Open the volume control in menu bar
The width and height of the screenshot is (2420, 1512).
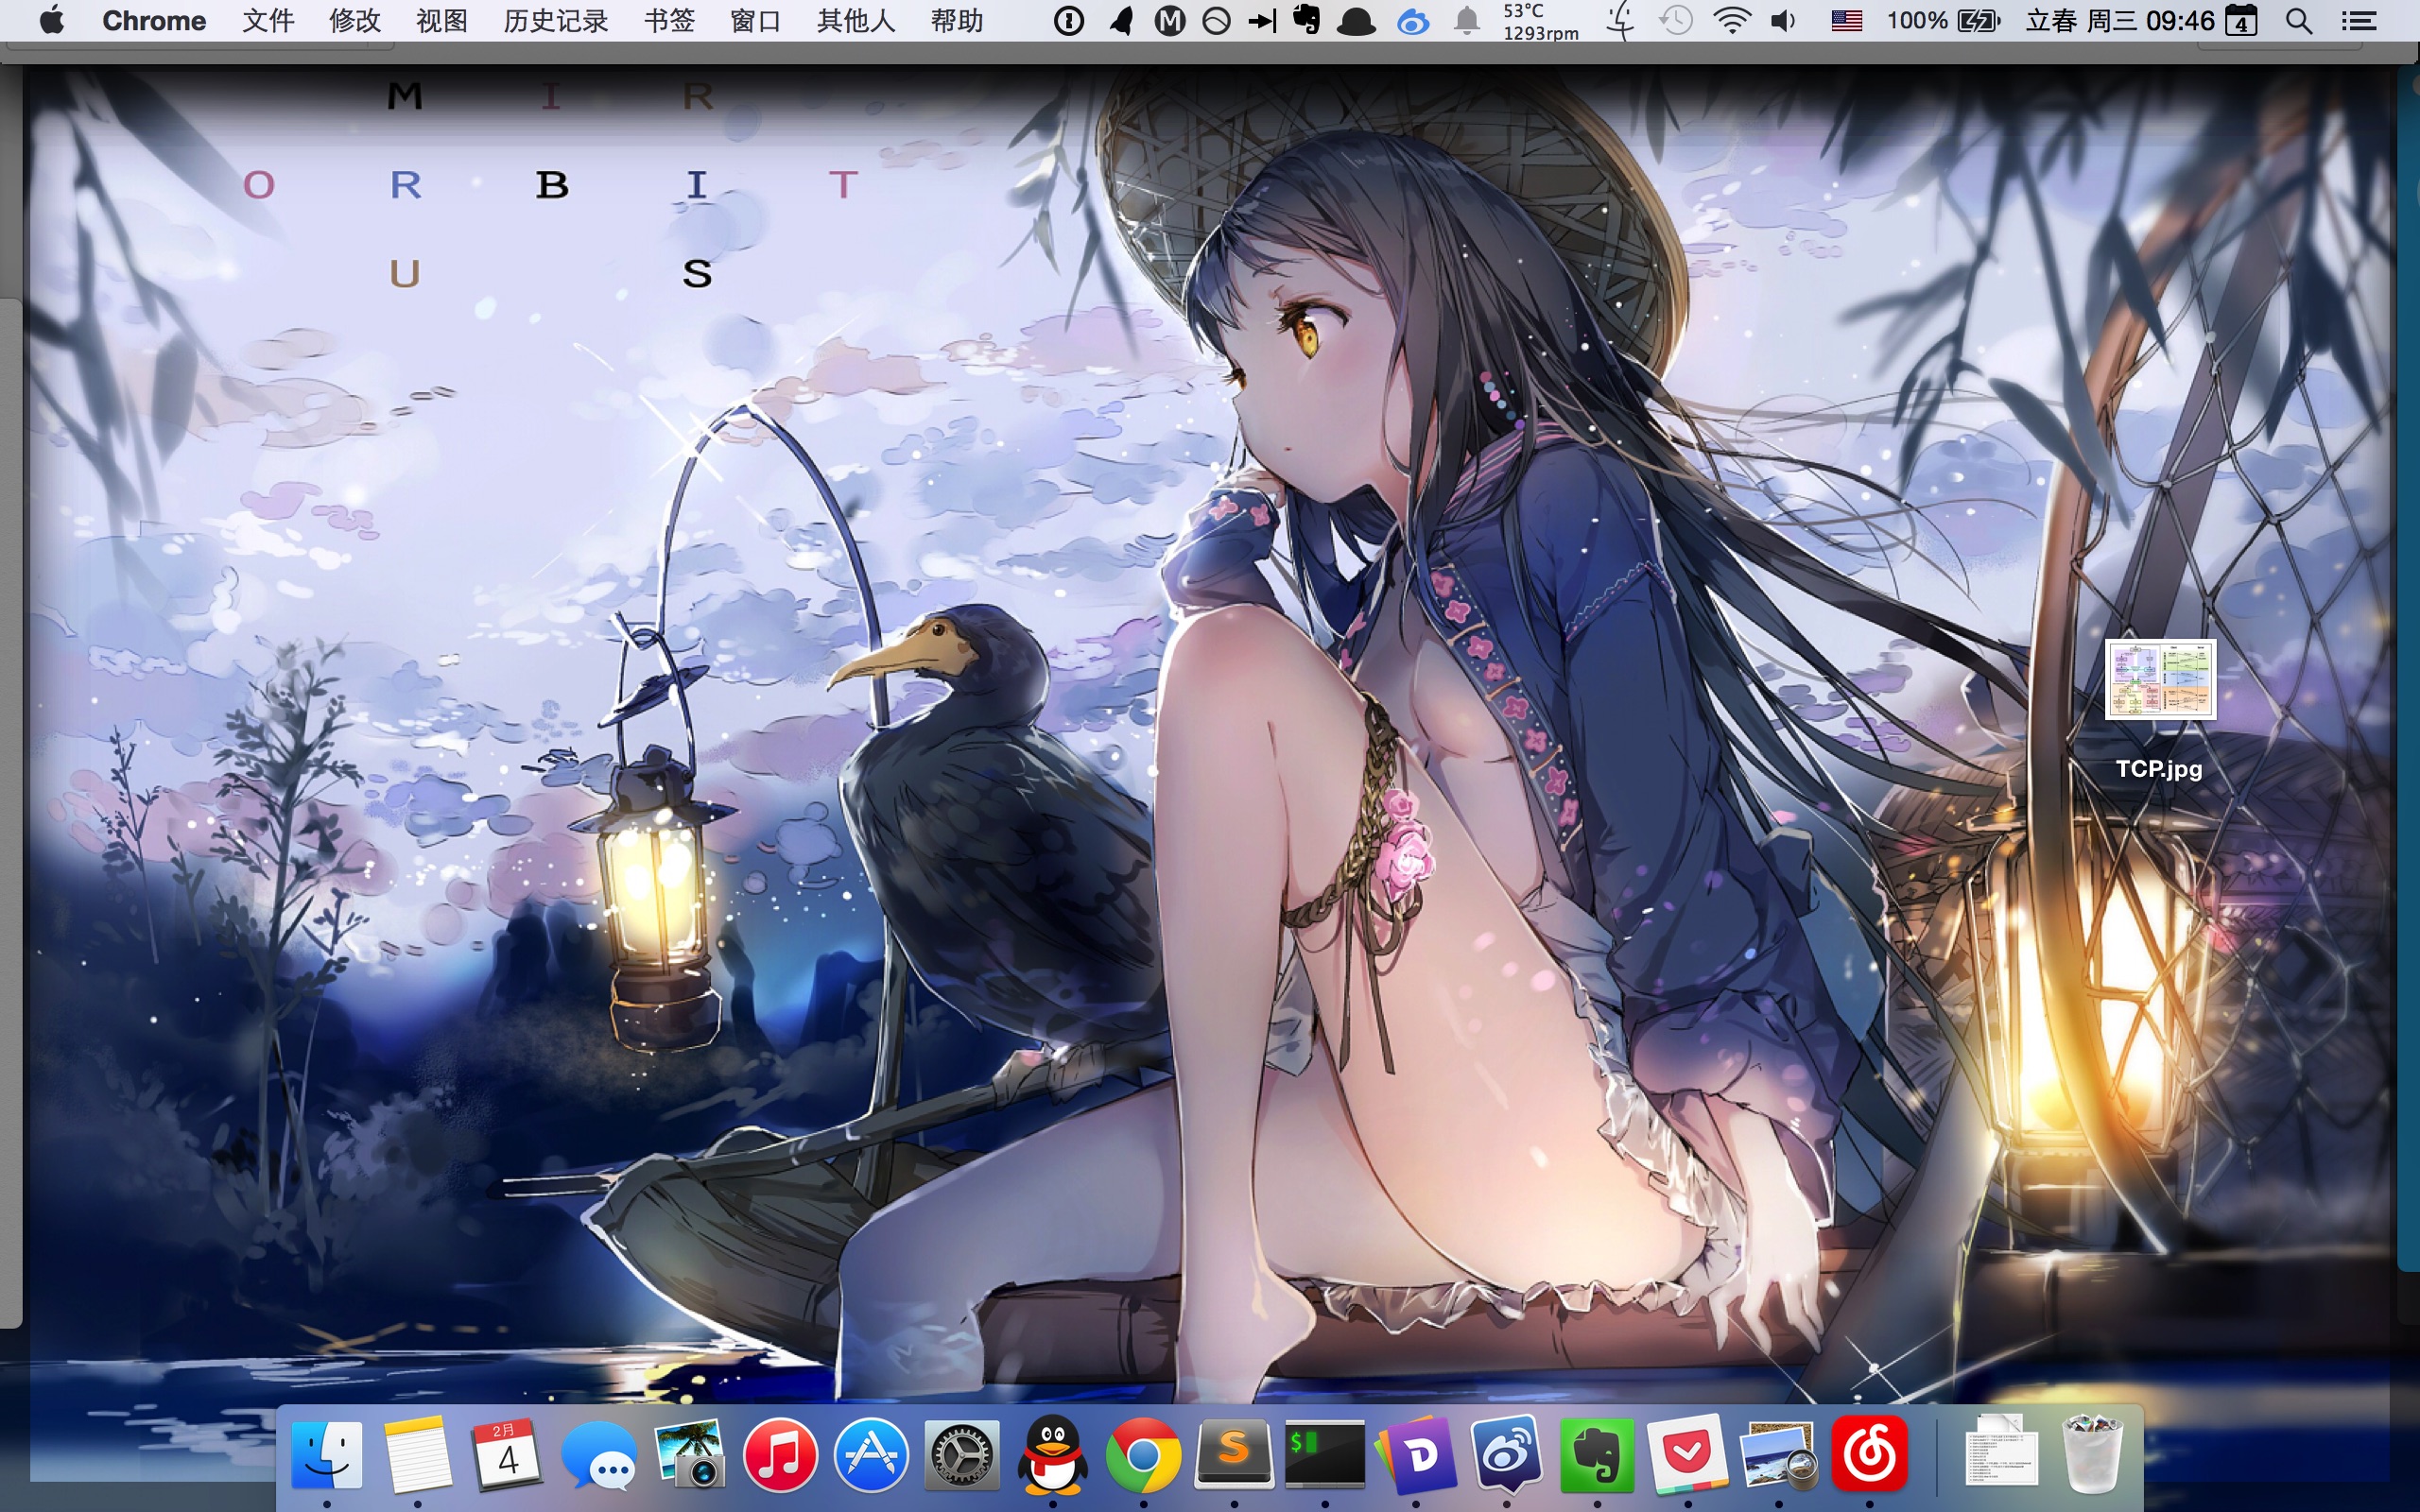coord(1783,21)
